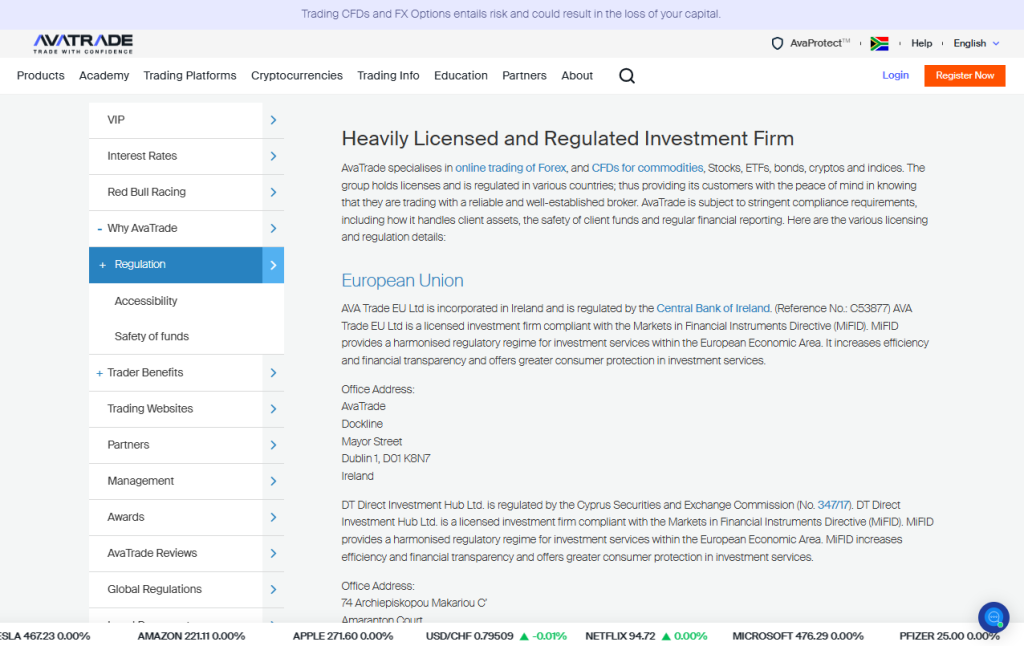Click the Login link
Image resolution: width=1024 pixels, height=646 pixels.
895,76
